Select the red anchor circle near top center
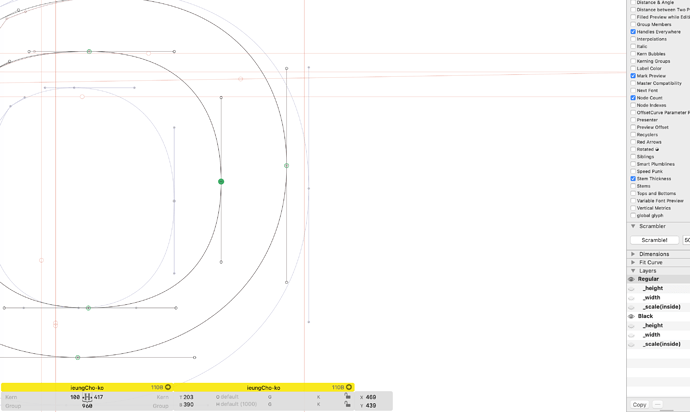The width and height of the screenshot is (690, 412). pyautogui.click(x=240, y=79)
